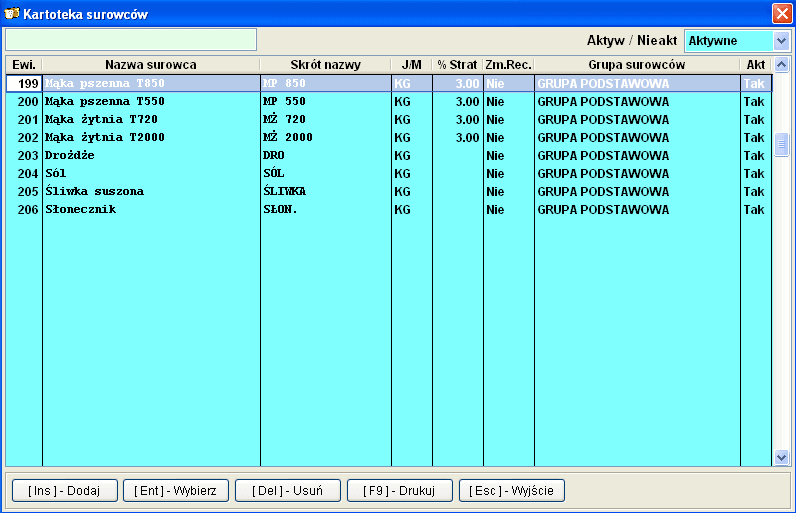The image size is (796, 513).
Task: Click abbreviation MŻ 720
Action: pos(284,119)
